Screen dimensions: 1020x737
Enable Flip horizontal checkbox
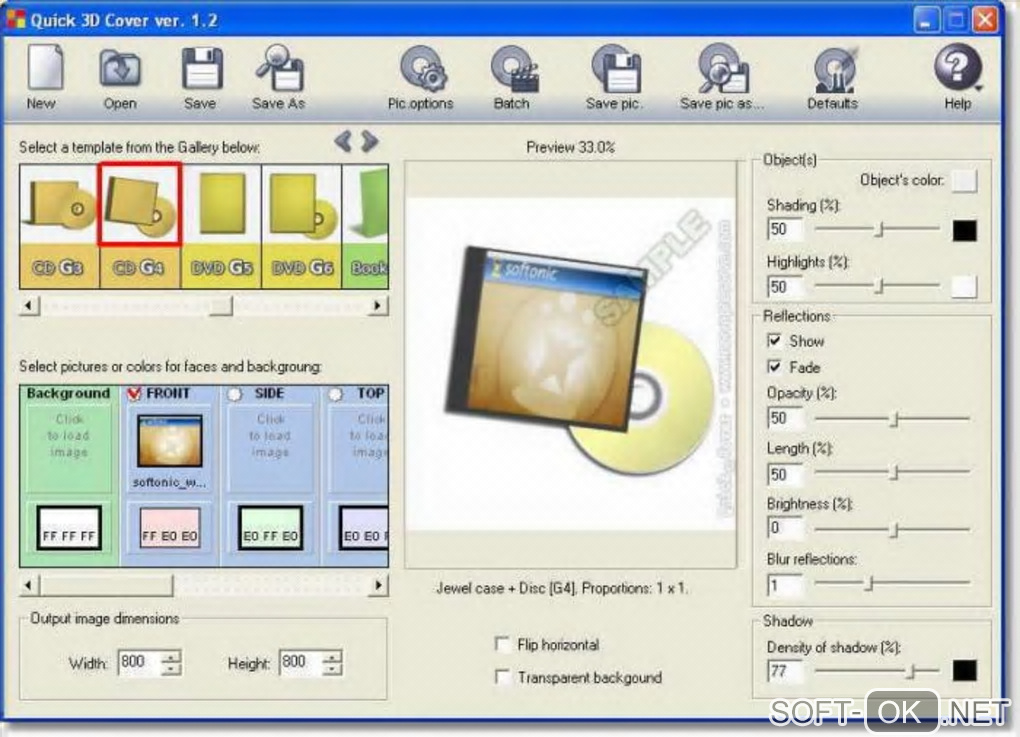point(502,644)
